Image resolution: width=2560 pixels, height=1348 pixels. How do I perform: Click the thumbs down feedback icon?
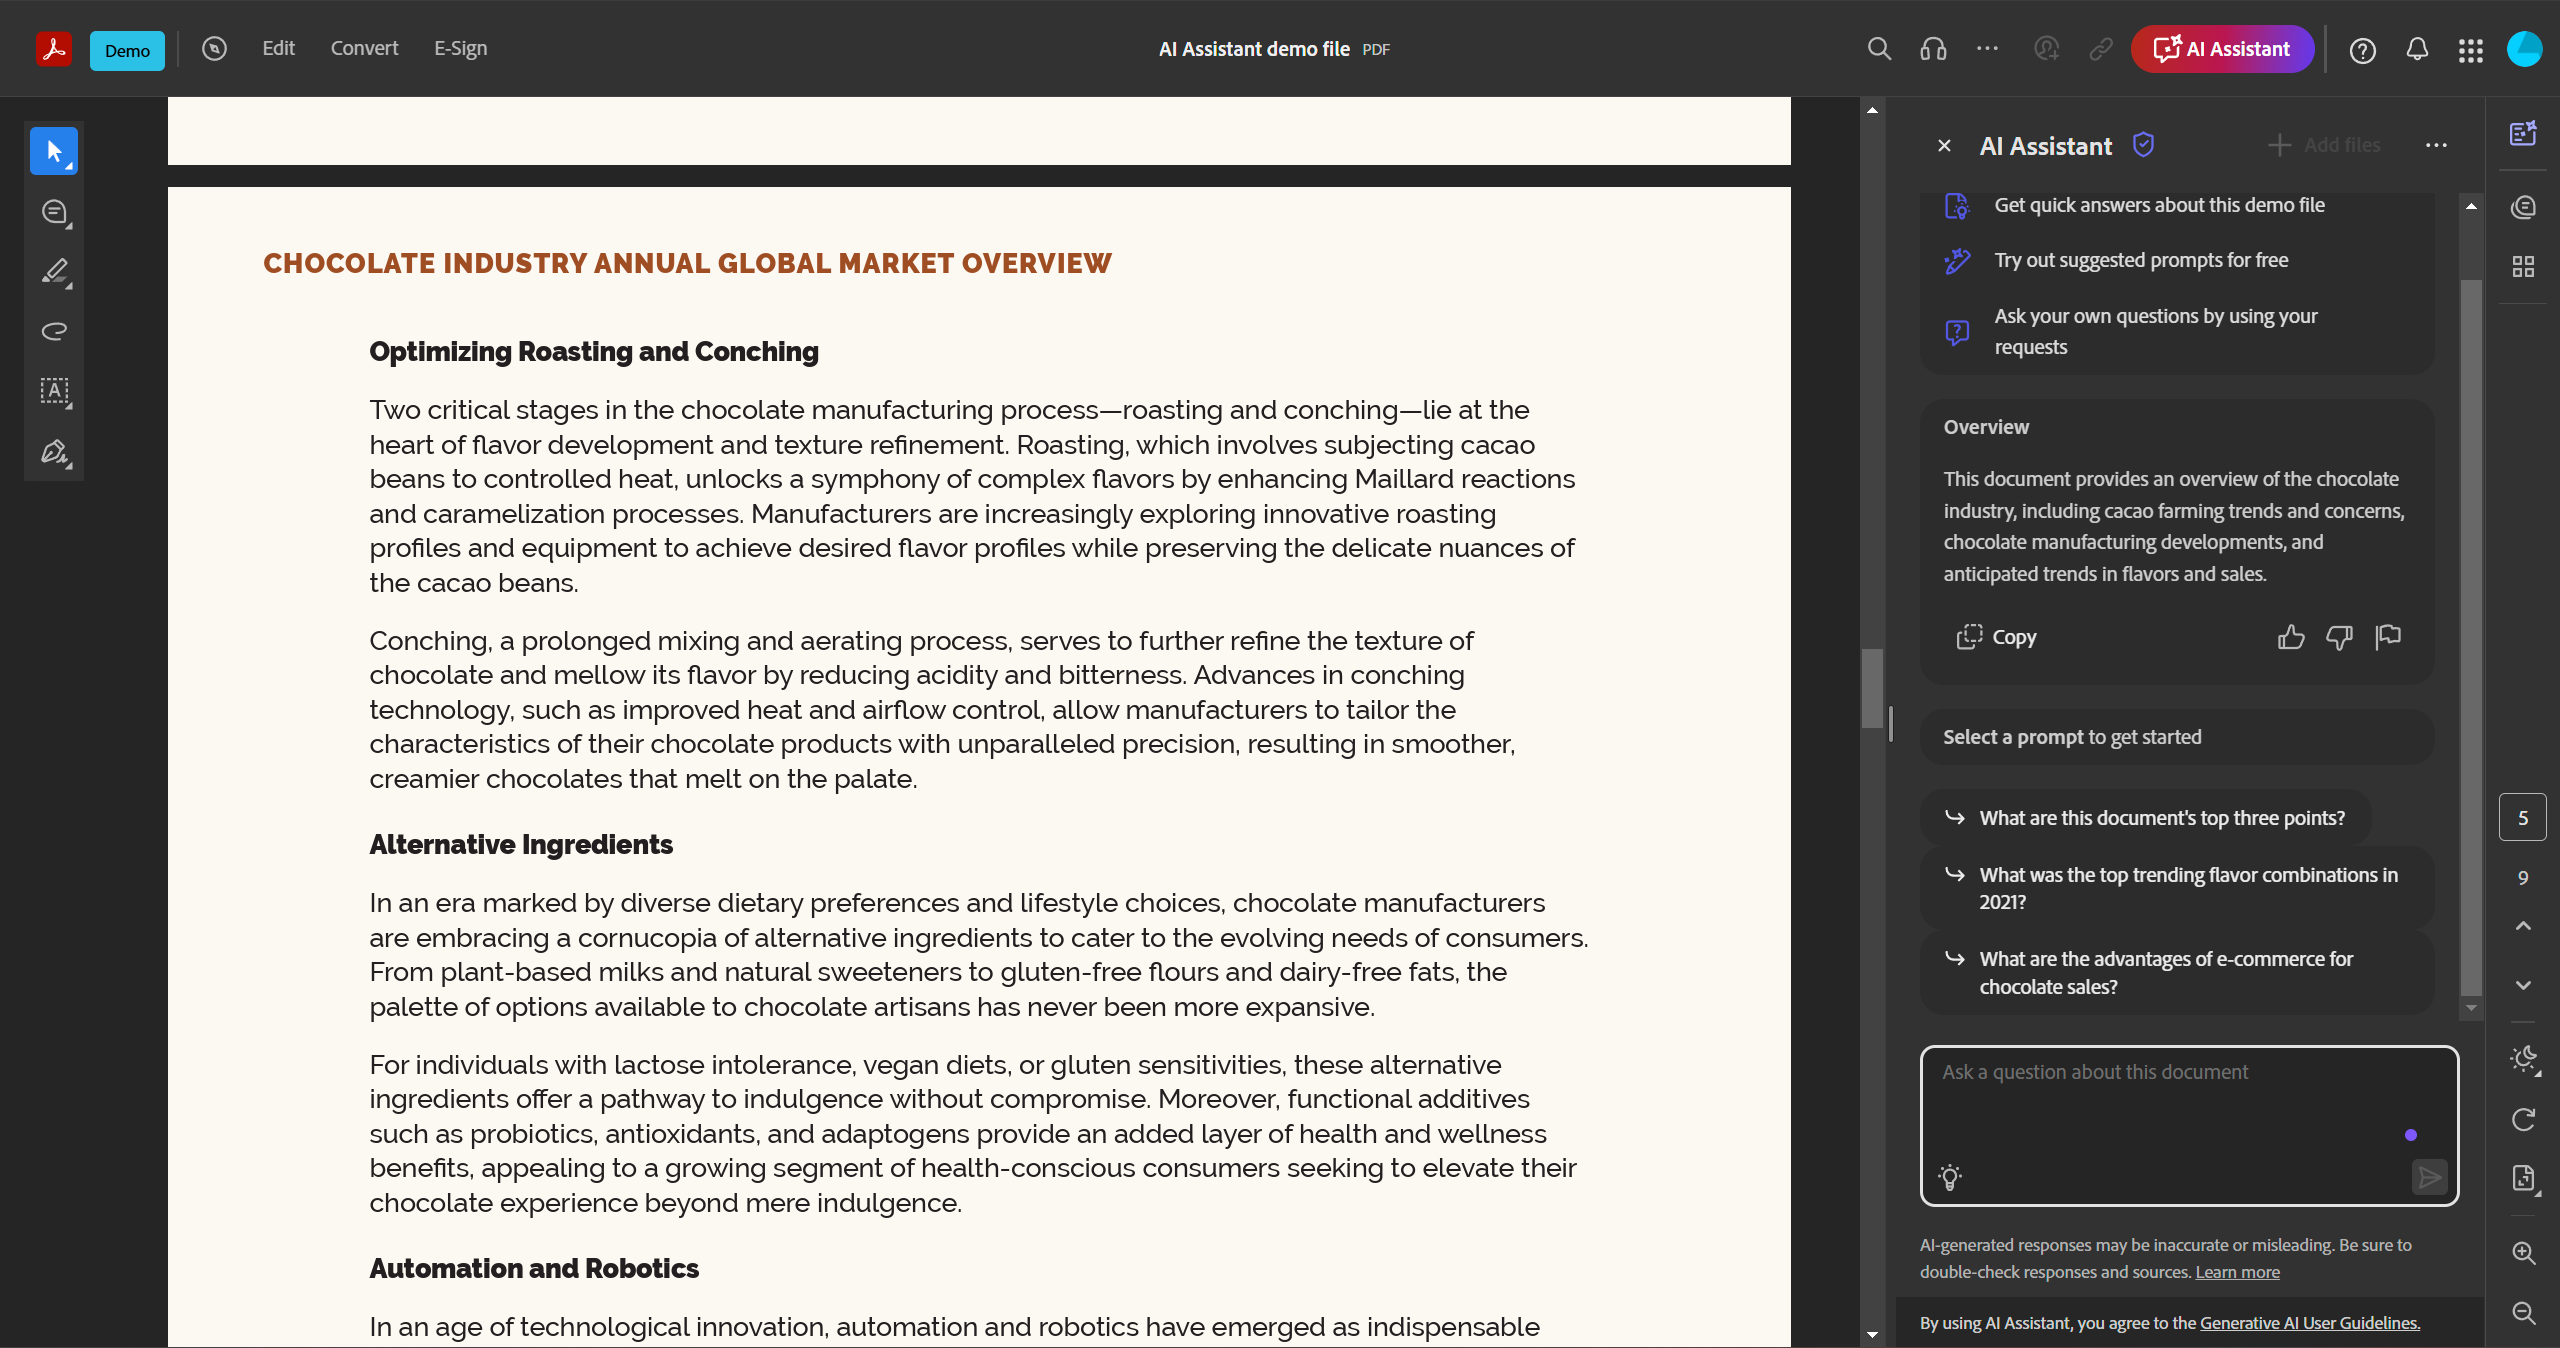(x=2339, y=637)
